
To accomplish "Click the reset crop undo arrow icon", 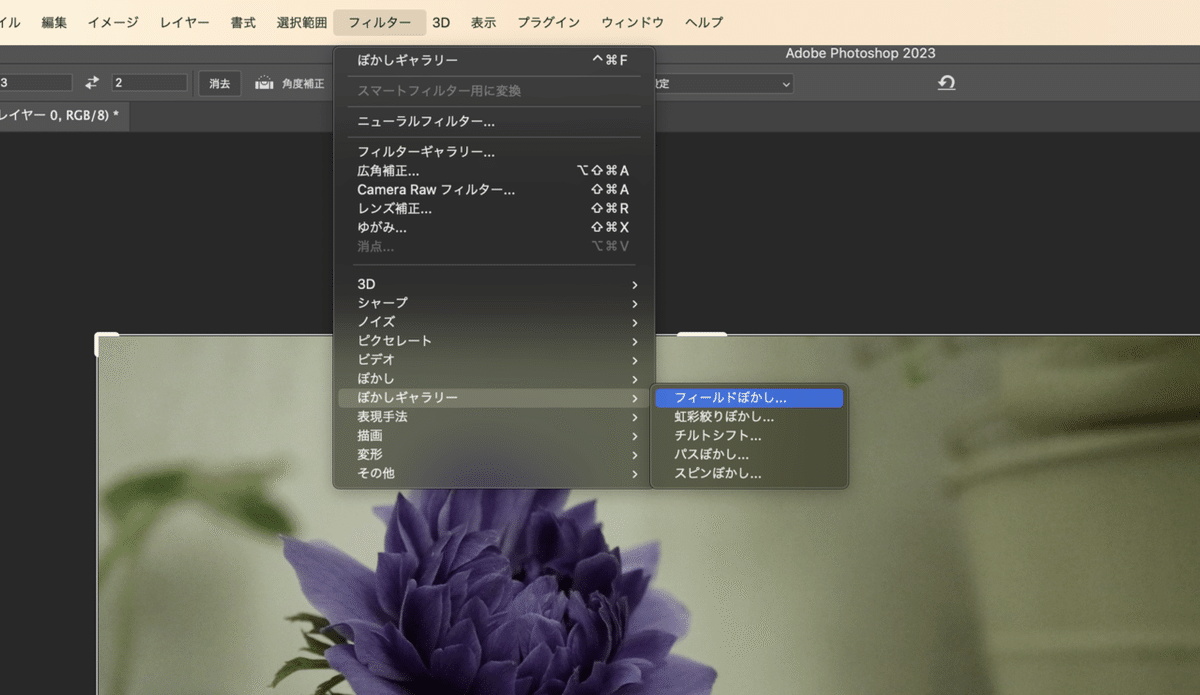I will [x=946, y=83].
